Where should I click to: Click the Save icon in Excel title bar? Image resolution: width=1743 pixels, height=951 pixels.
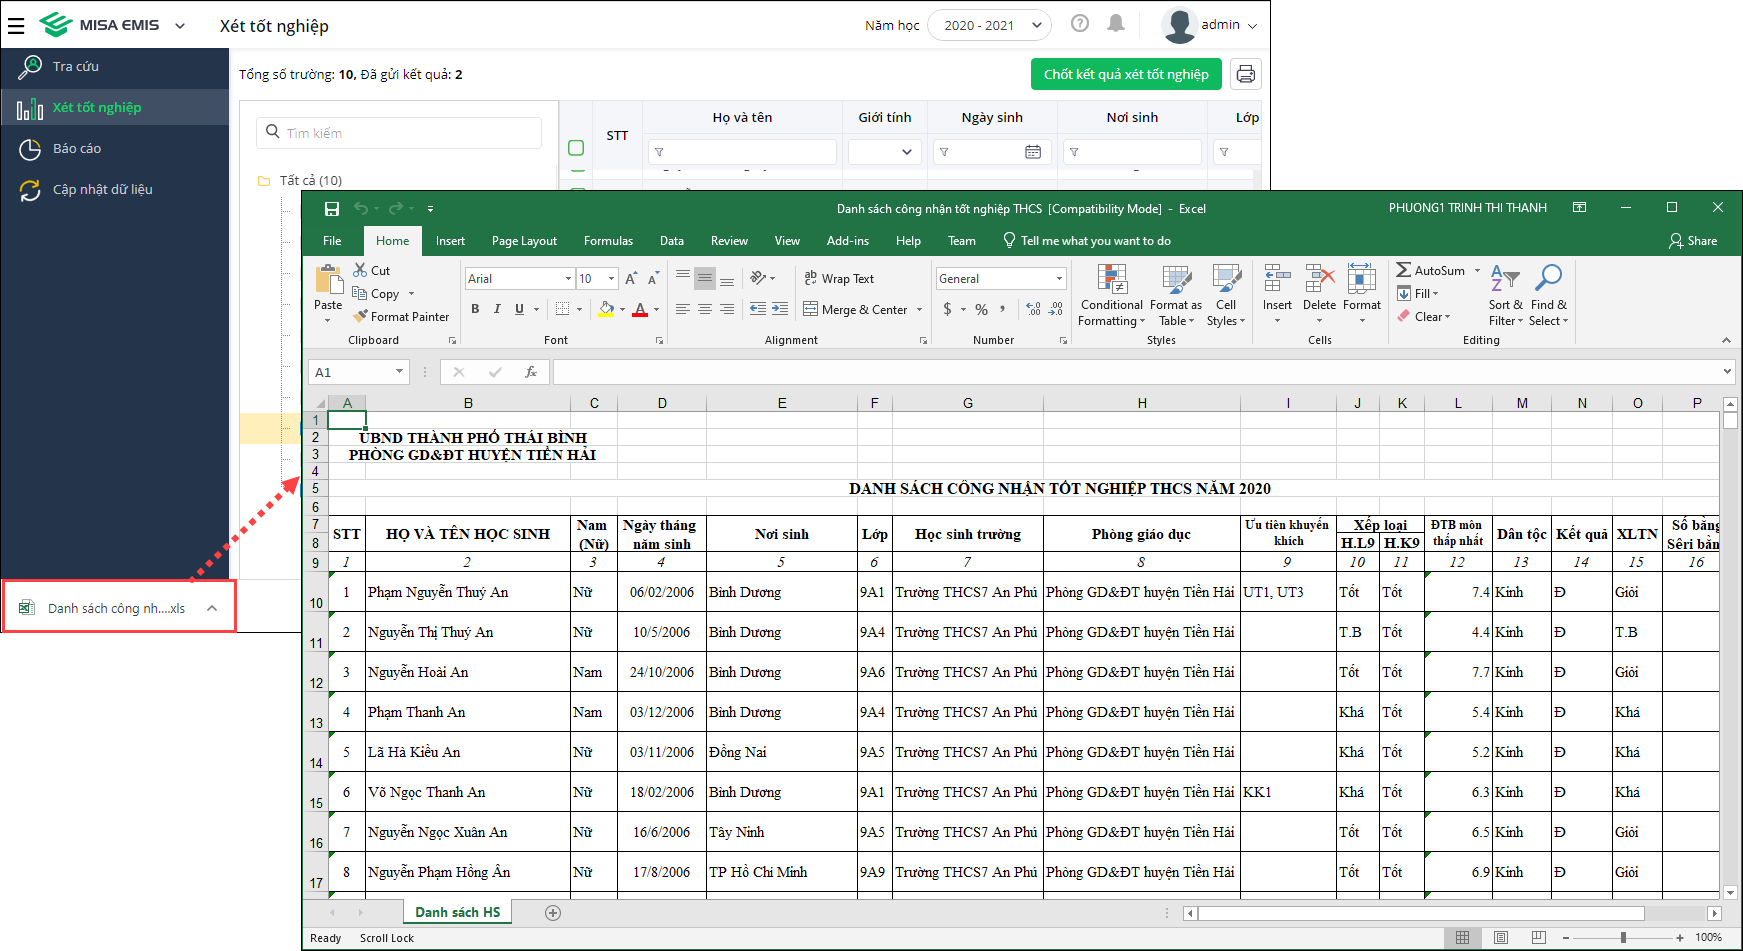(x=332, y=209)
